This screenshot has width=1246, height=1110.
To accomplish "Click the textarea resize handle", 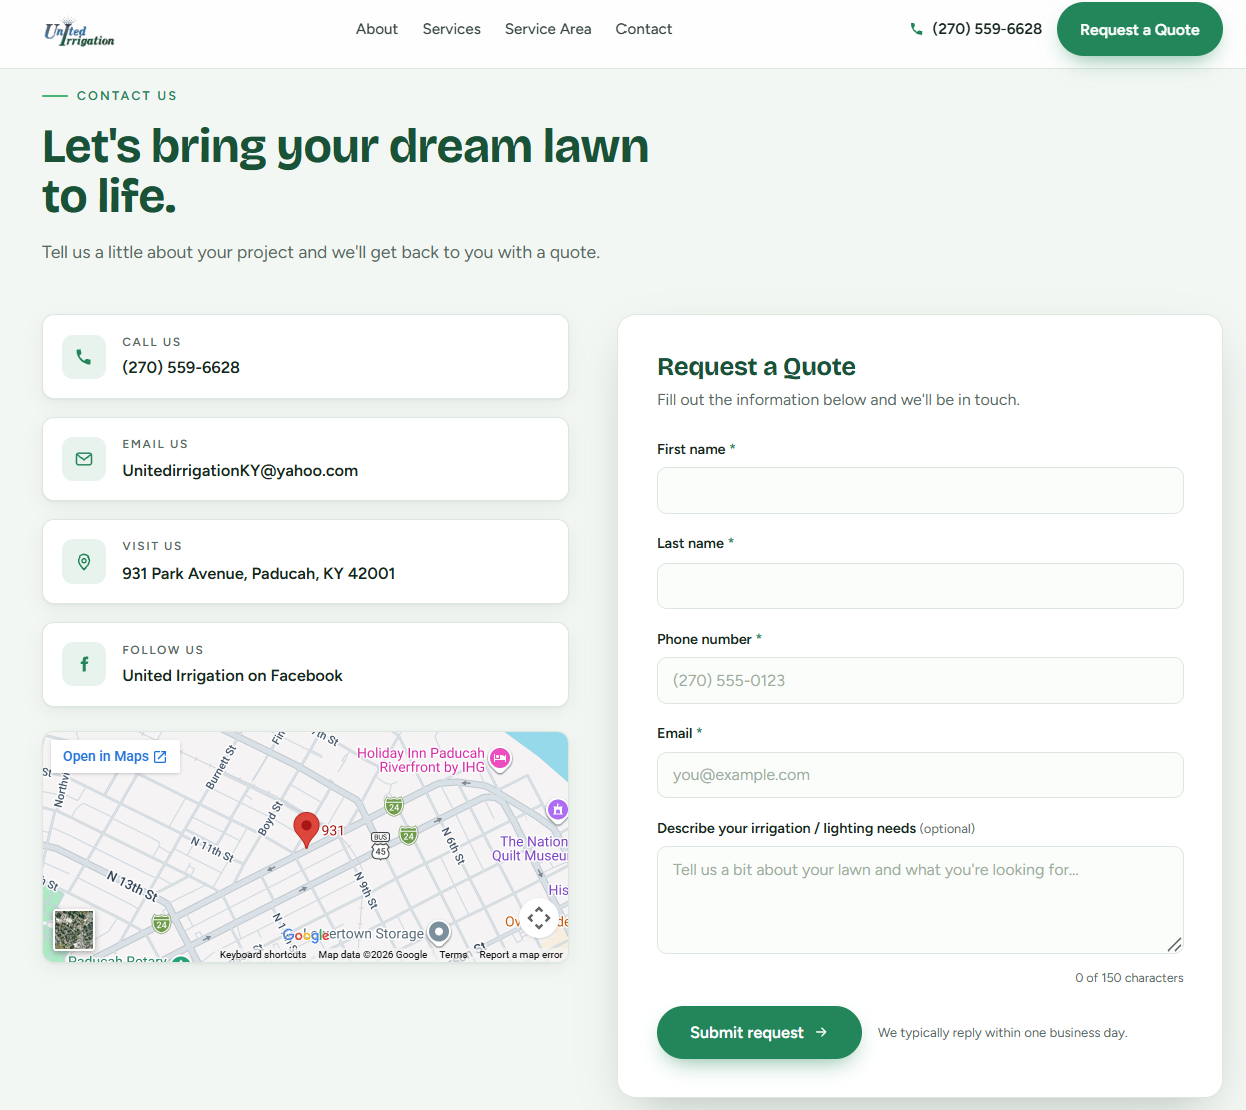I will 1175,945.
